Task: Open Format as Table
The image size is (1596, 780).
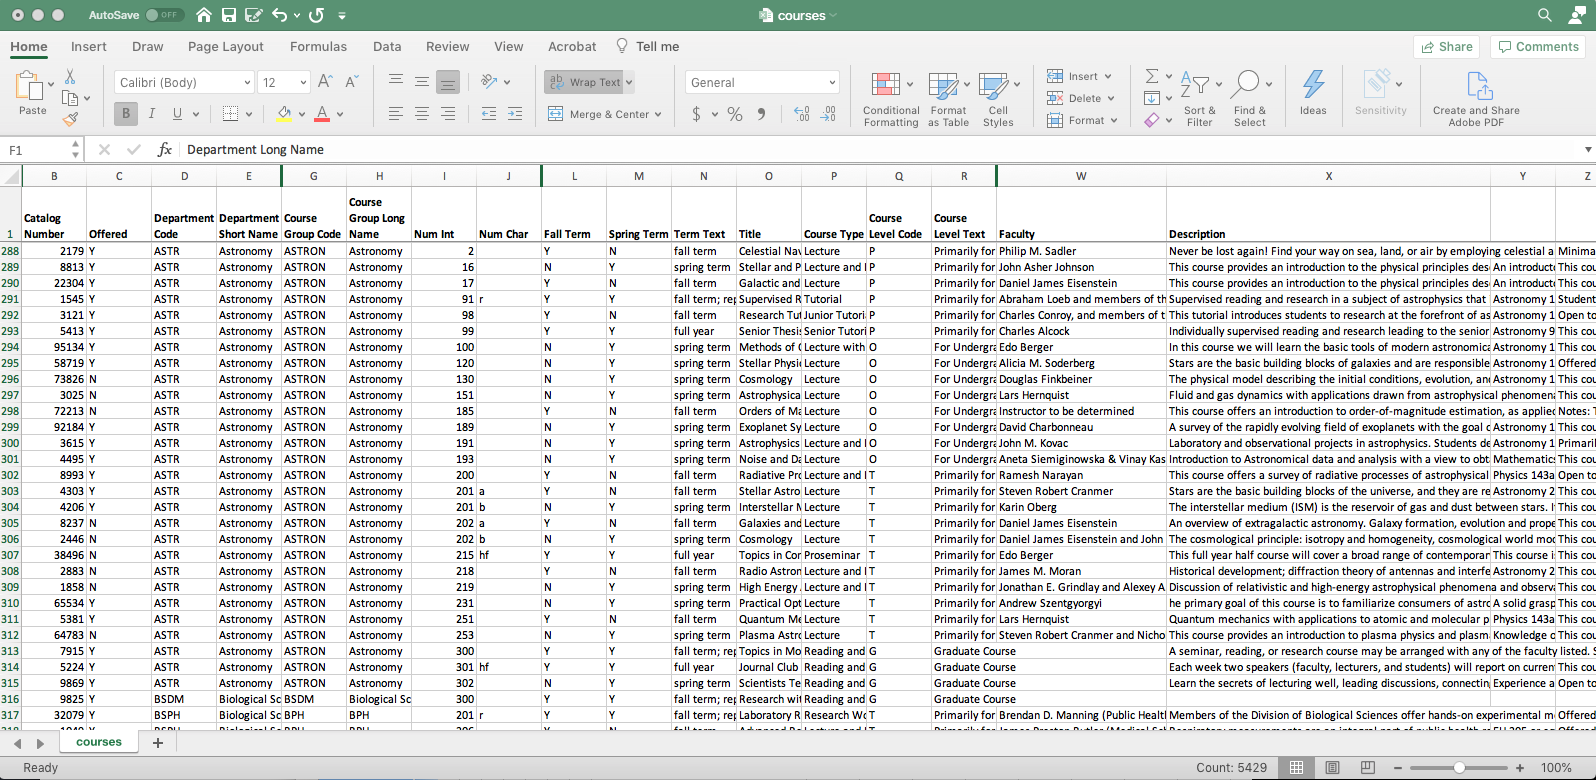Action: [948, 99]
